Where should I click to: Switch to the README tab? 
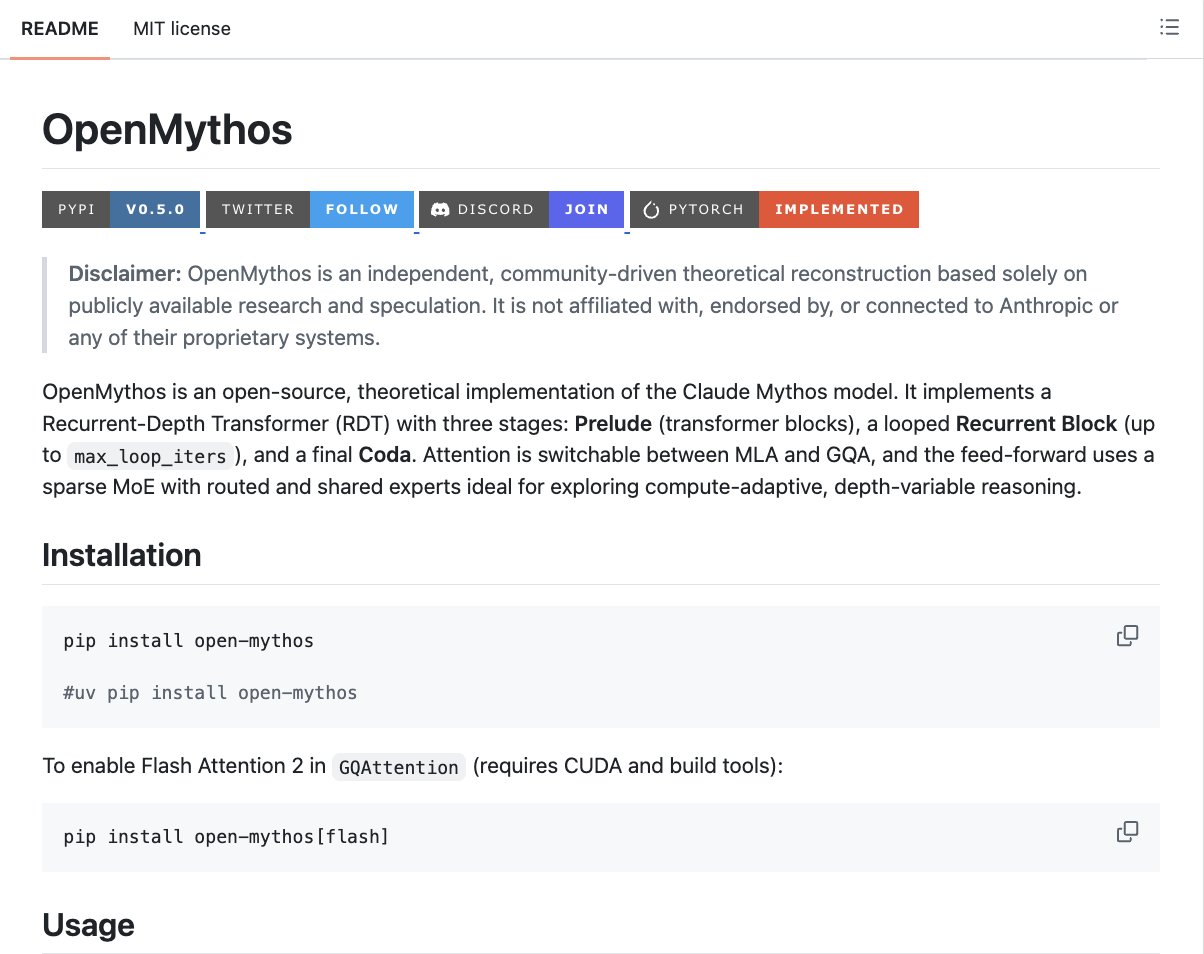(60, 29)
